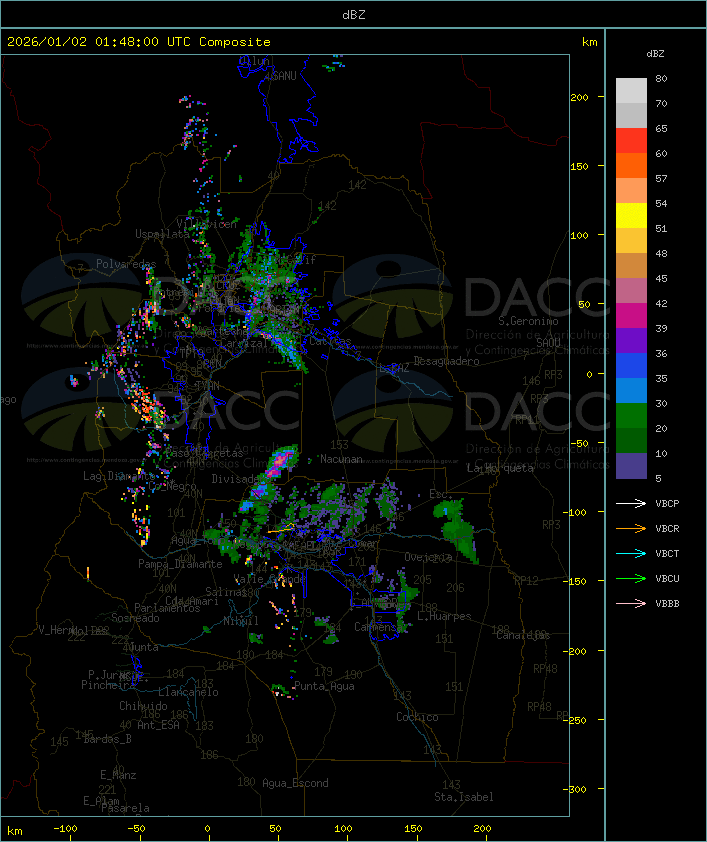Click the Agua_Escond place label
The height and width of the screenshot is (842, 707).
click(x=295, y=783)
